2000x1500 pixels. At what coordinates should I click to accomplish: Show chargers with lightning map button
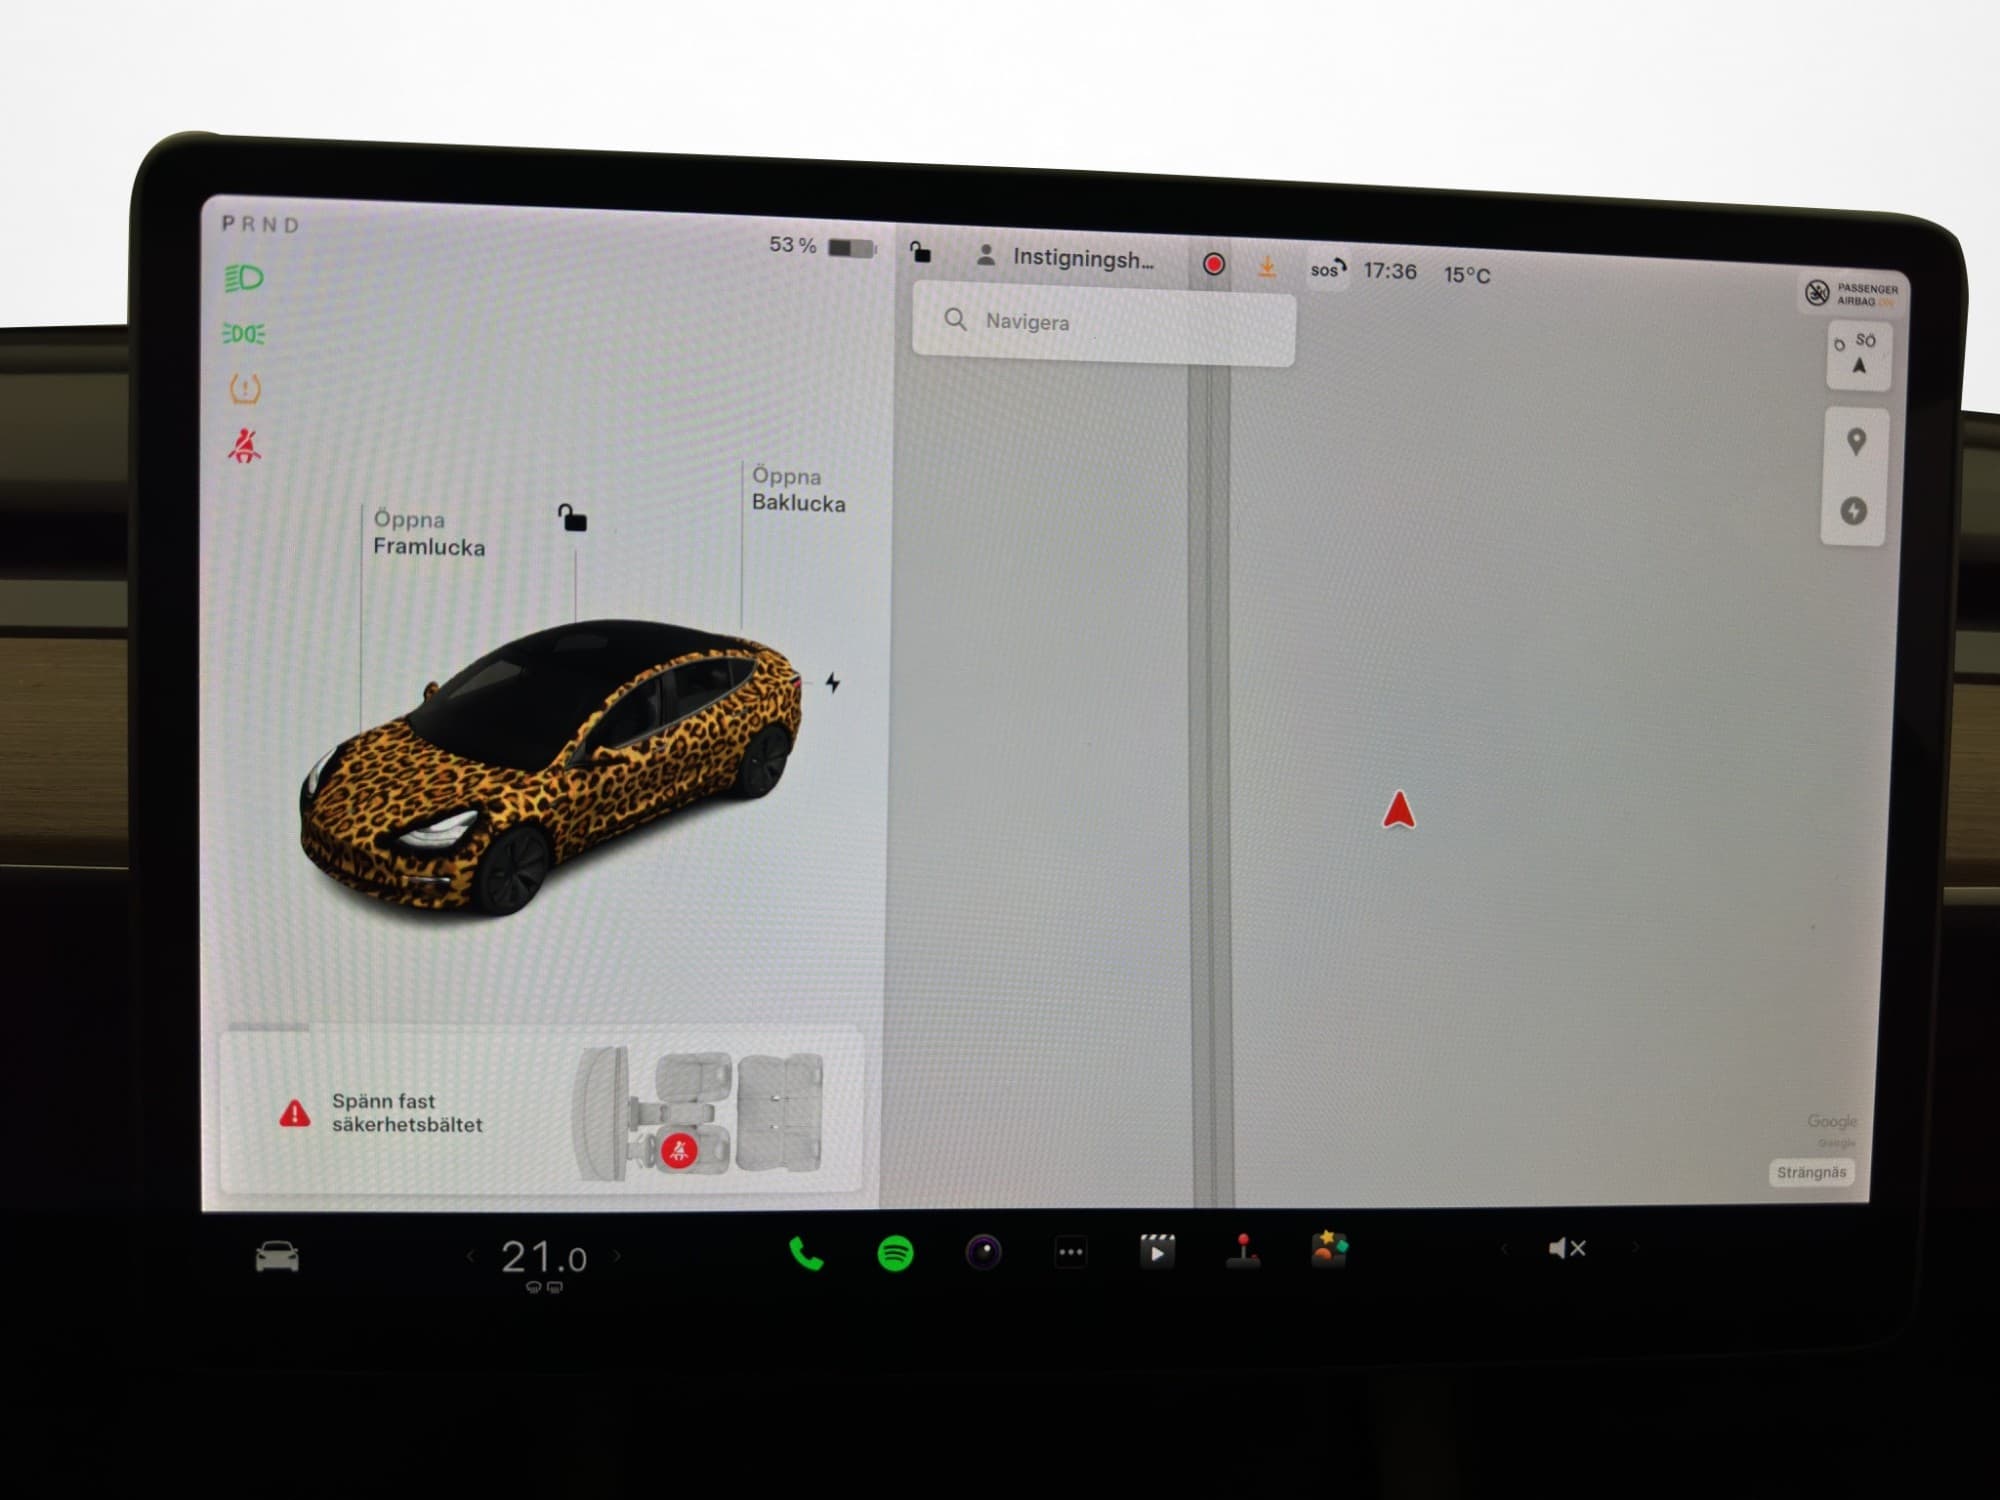(x=1854, y=511)
